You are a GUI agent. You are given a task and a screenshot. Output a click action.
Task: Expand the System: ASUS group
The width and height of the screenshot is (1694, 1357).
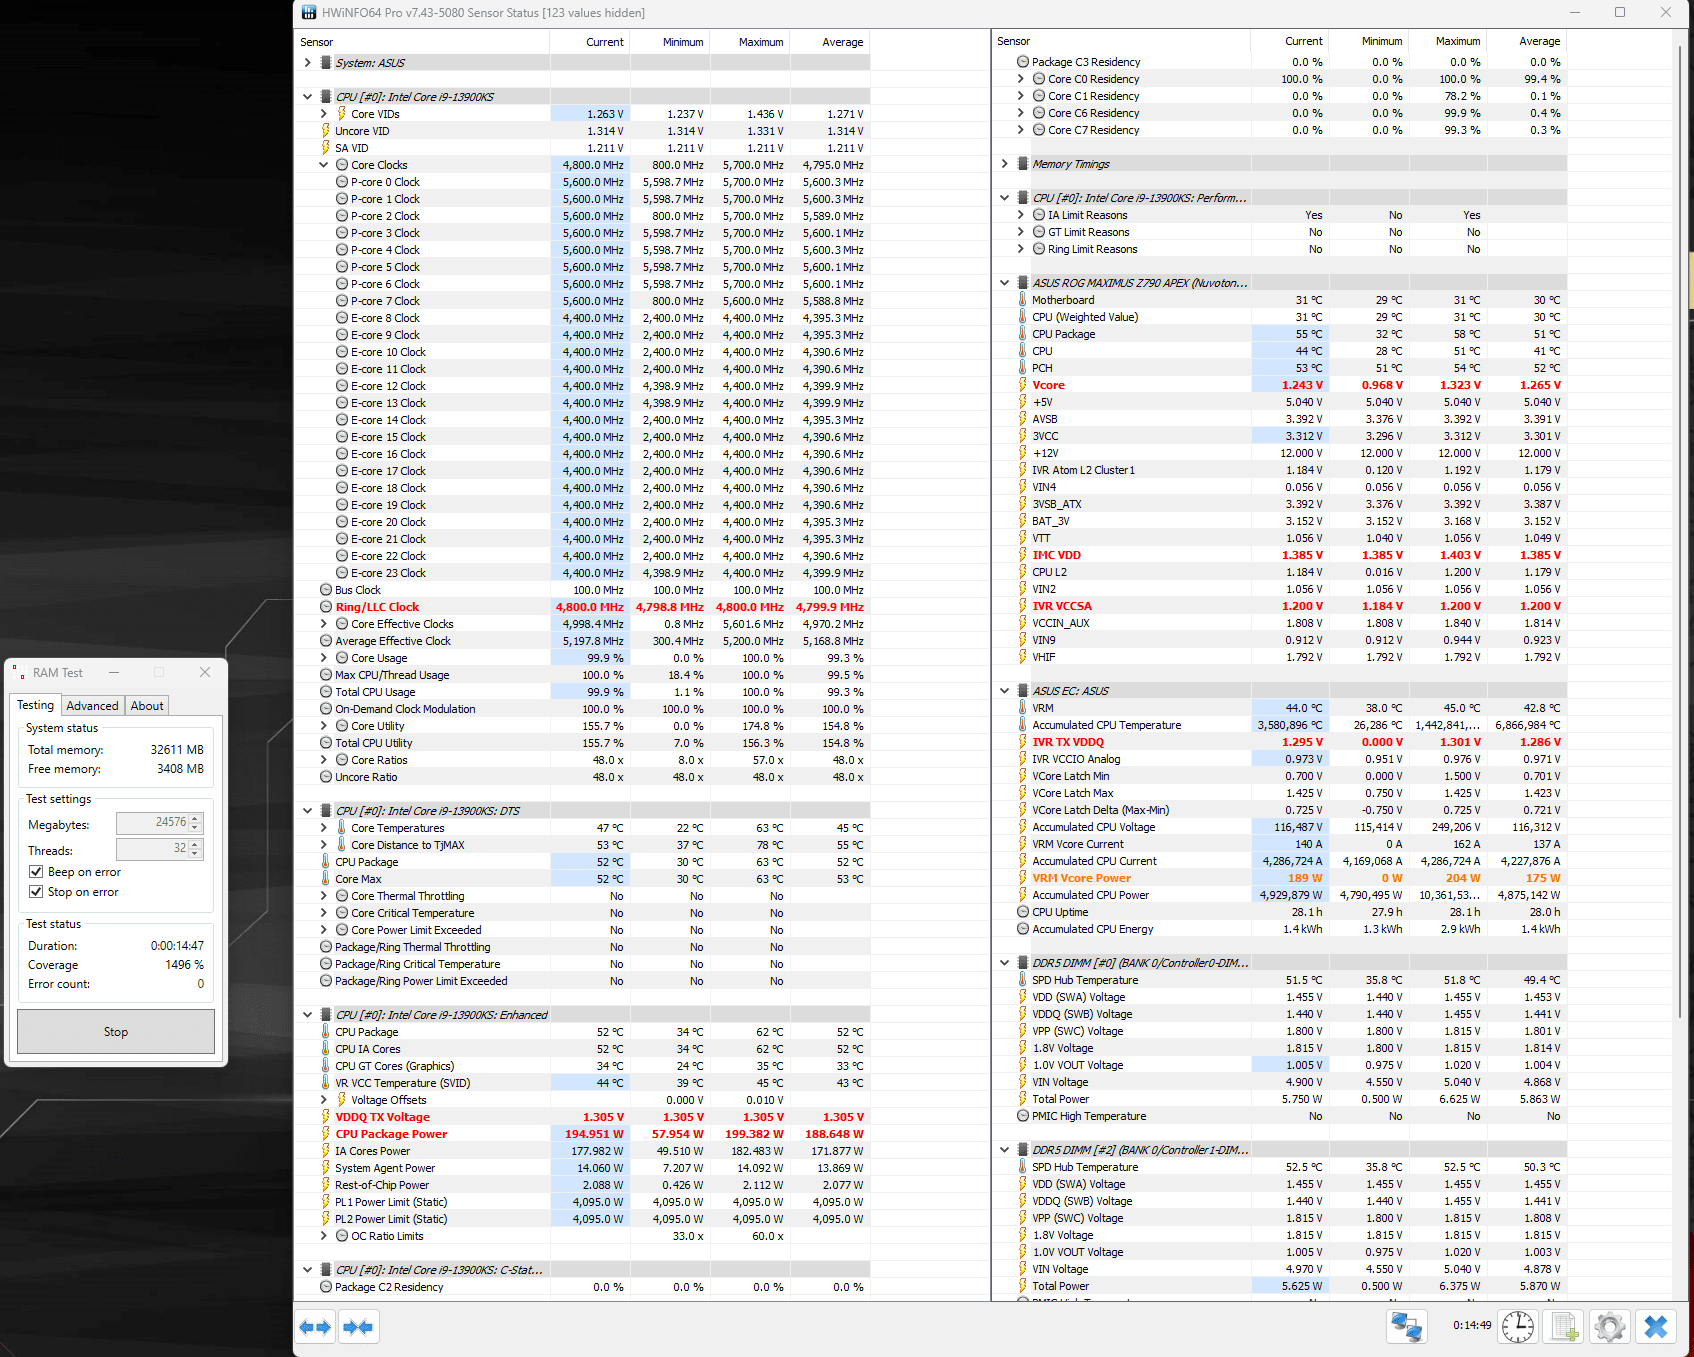click(307, 63)
